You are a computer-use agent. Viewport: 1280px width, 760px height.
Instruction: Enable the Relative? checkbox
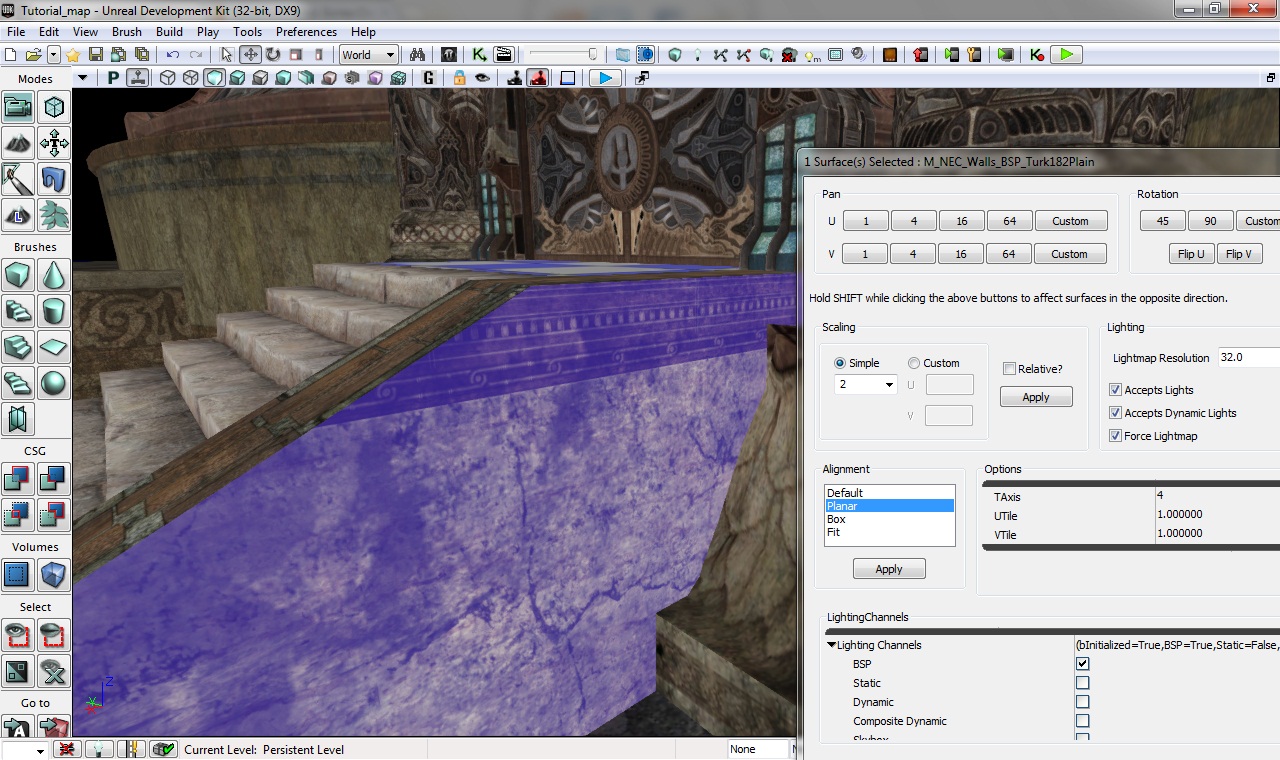coord(1009,369)
